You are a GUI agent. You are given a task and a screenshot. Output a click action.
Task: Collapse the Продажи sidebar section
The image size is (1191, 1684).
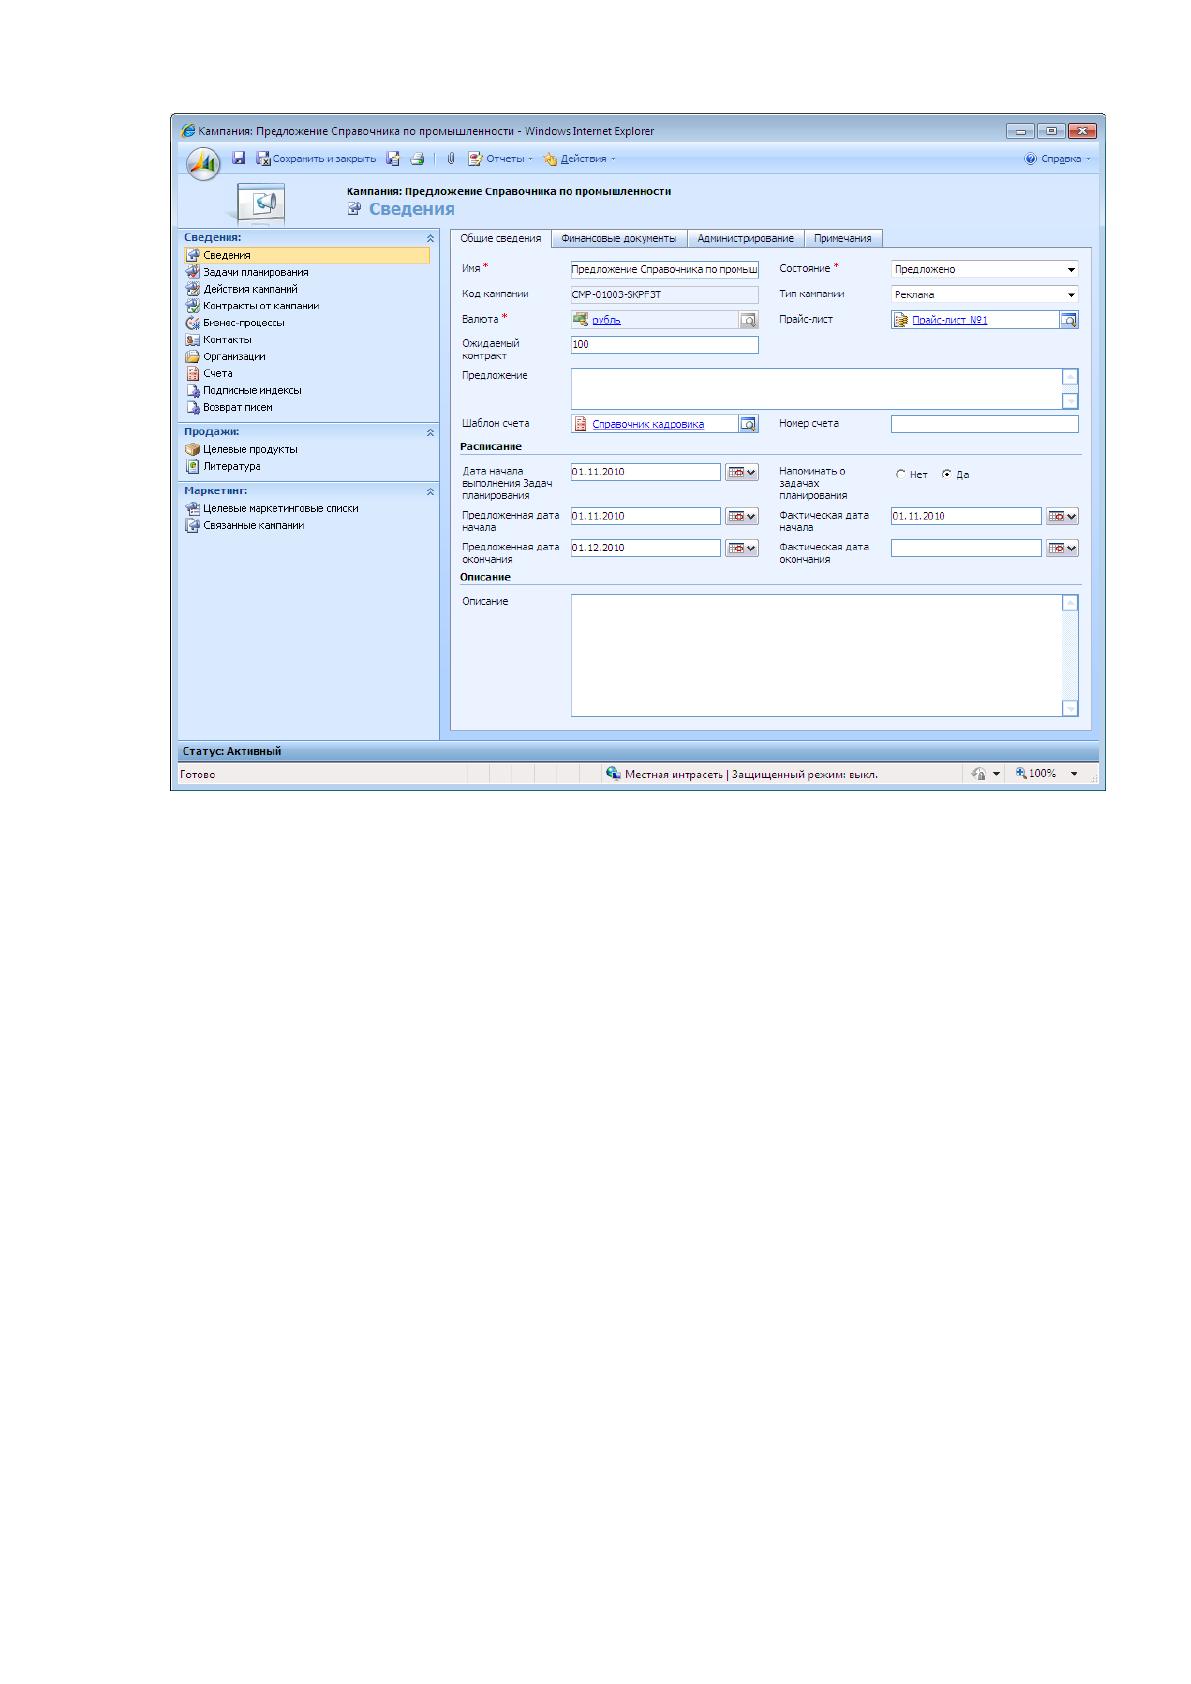click(x=431, y=433)
